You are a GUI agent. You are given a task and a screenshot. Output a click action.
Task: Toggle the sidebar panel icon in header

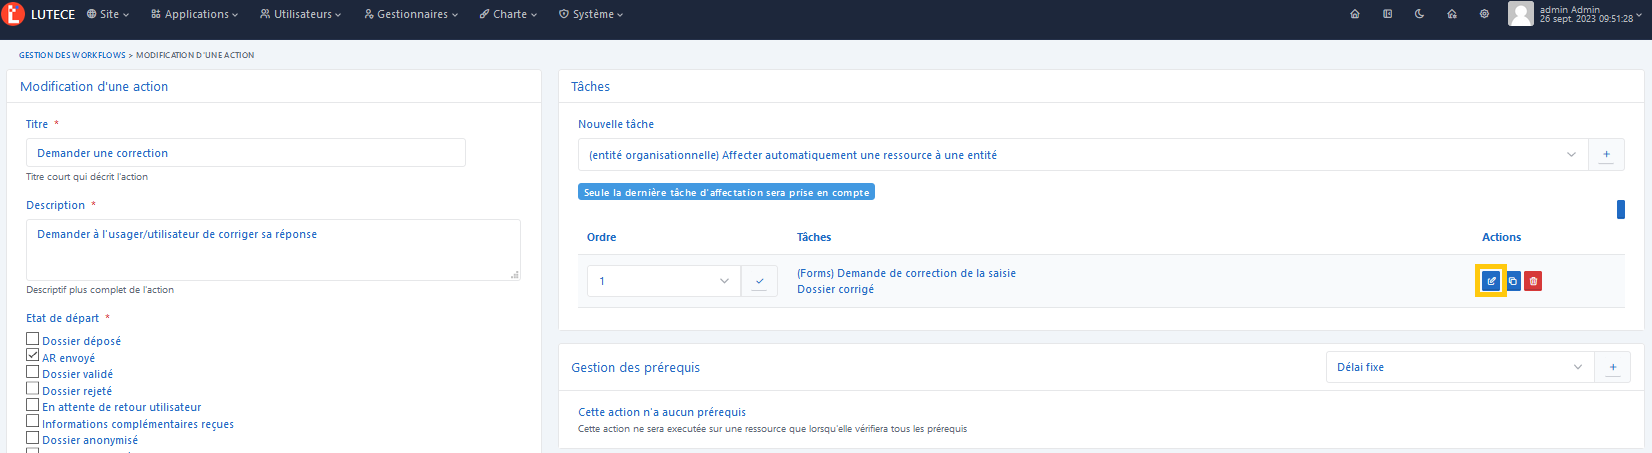click(1387, 14)
